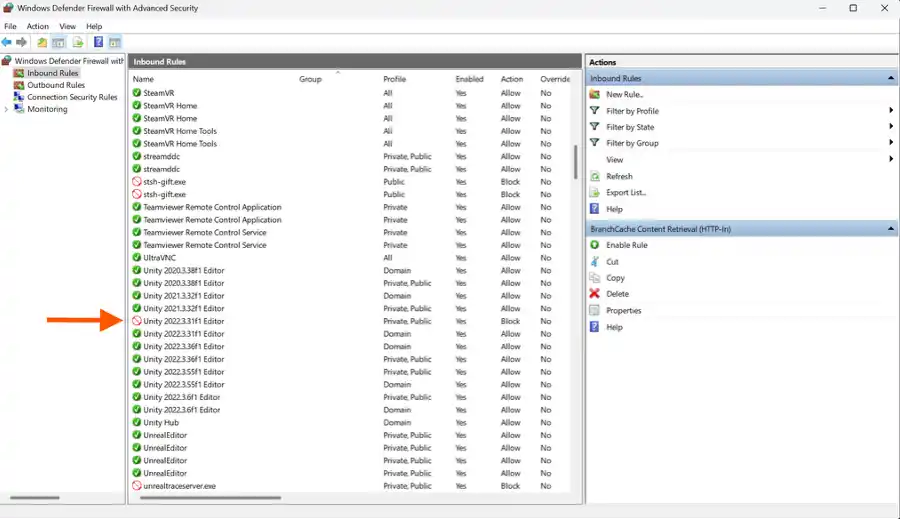Click the Forward arrow in the toolbar
Viewport: 900px width, 519px height.
click(21, 42)
